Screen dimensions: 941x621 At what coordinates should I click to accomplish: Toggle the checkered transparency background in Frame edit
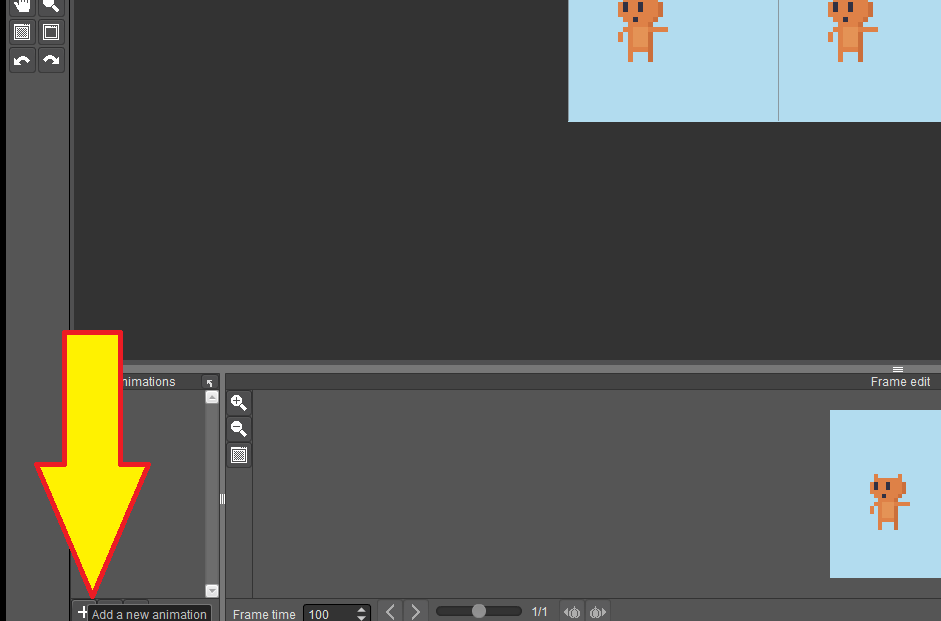coord(238,454)
